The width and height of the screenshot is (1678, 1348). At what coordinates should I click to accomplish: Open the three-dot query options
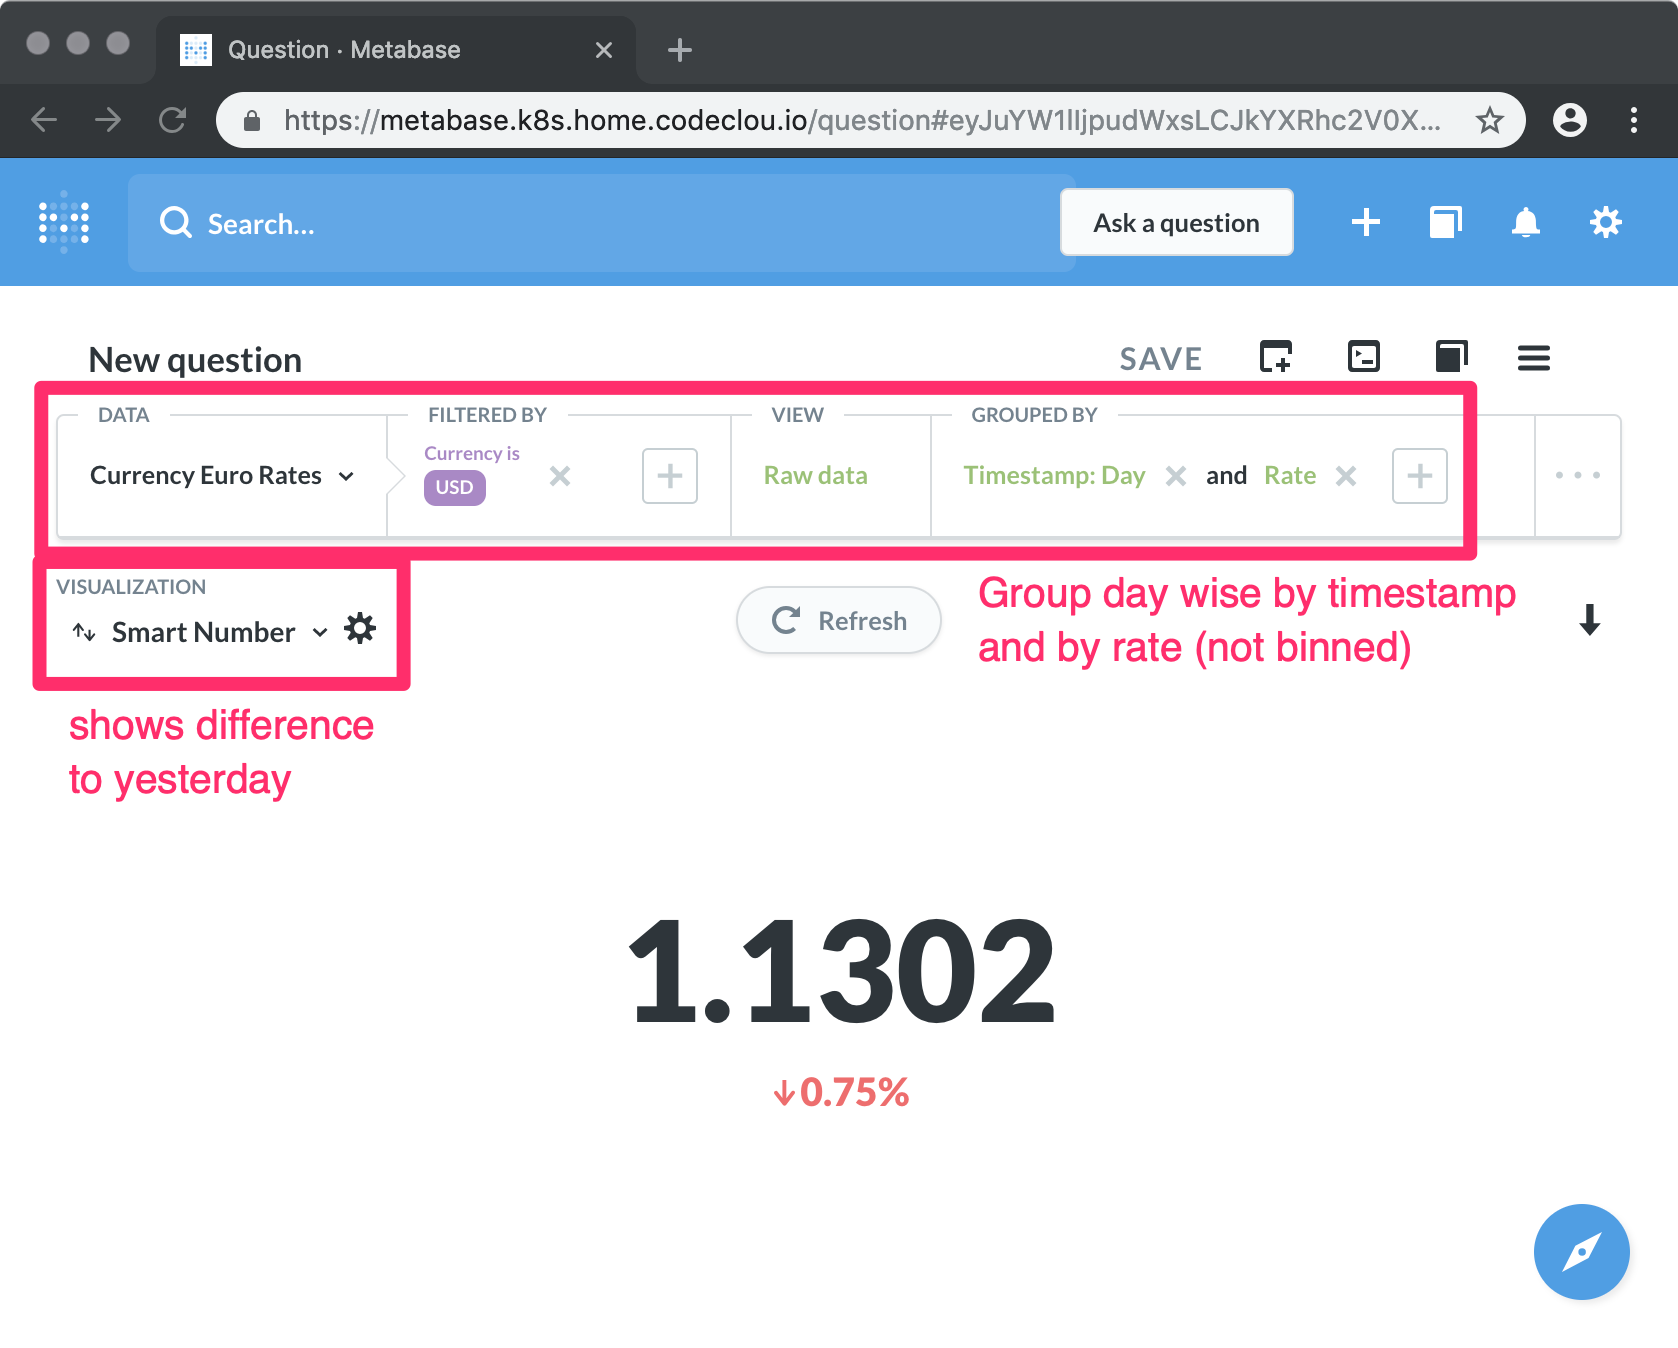(1578, 475)
